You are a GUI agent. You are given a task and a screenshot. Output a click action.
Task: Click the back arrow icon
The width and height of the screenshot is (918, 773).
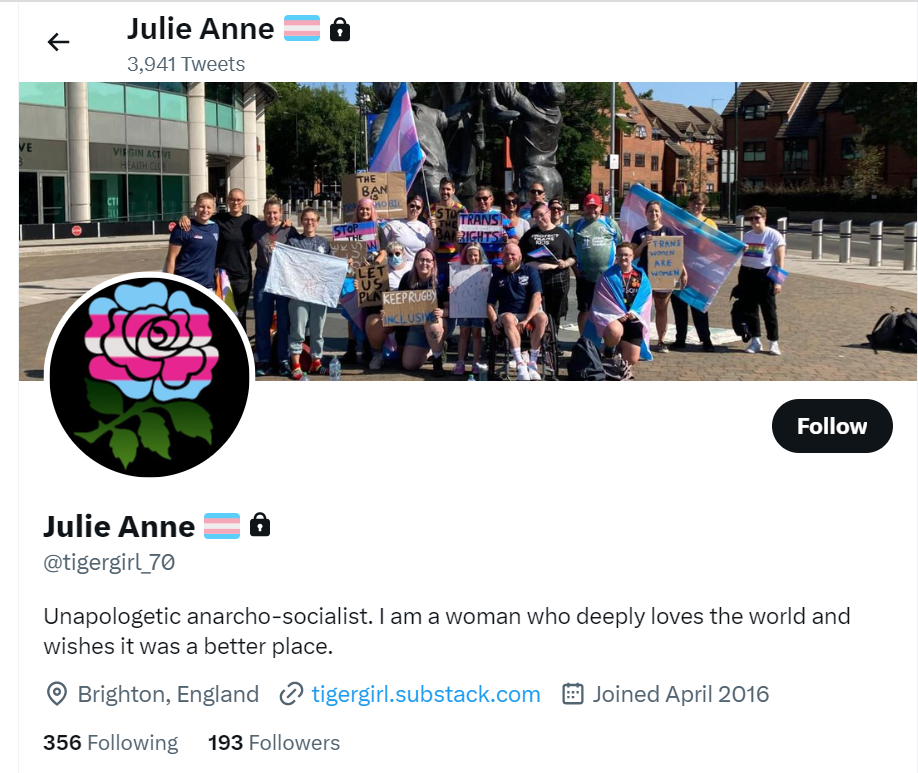point(59,42)
